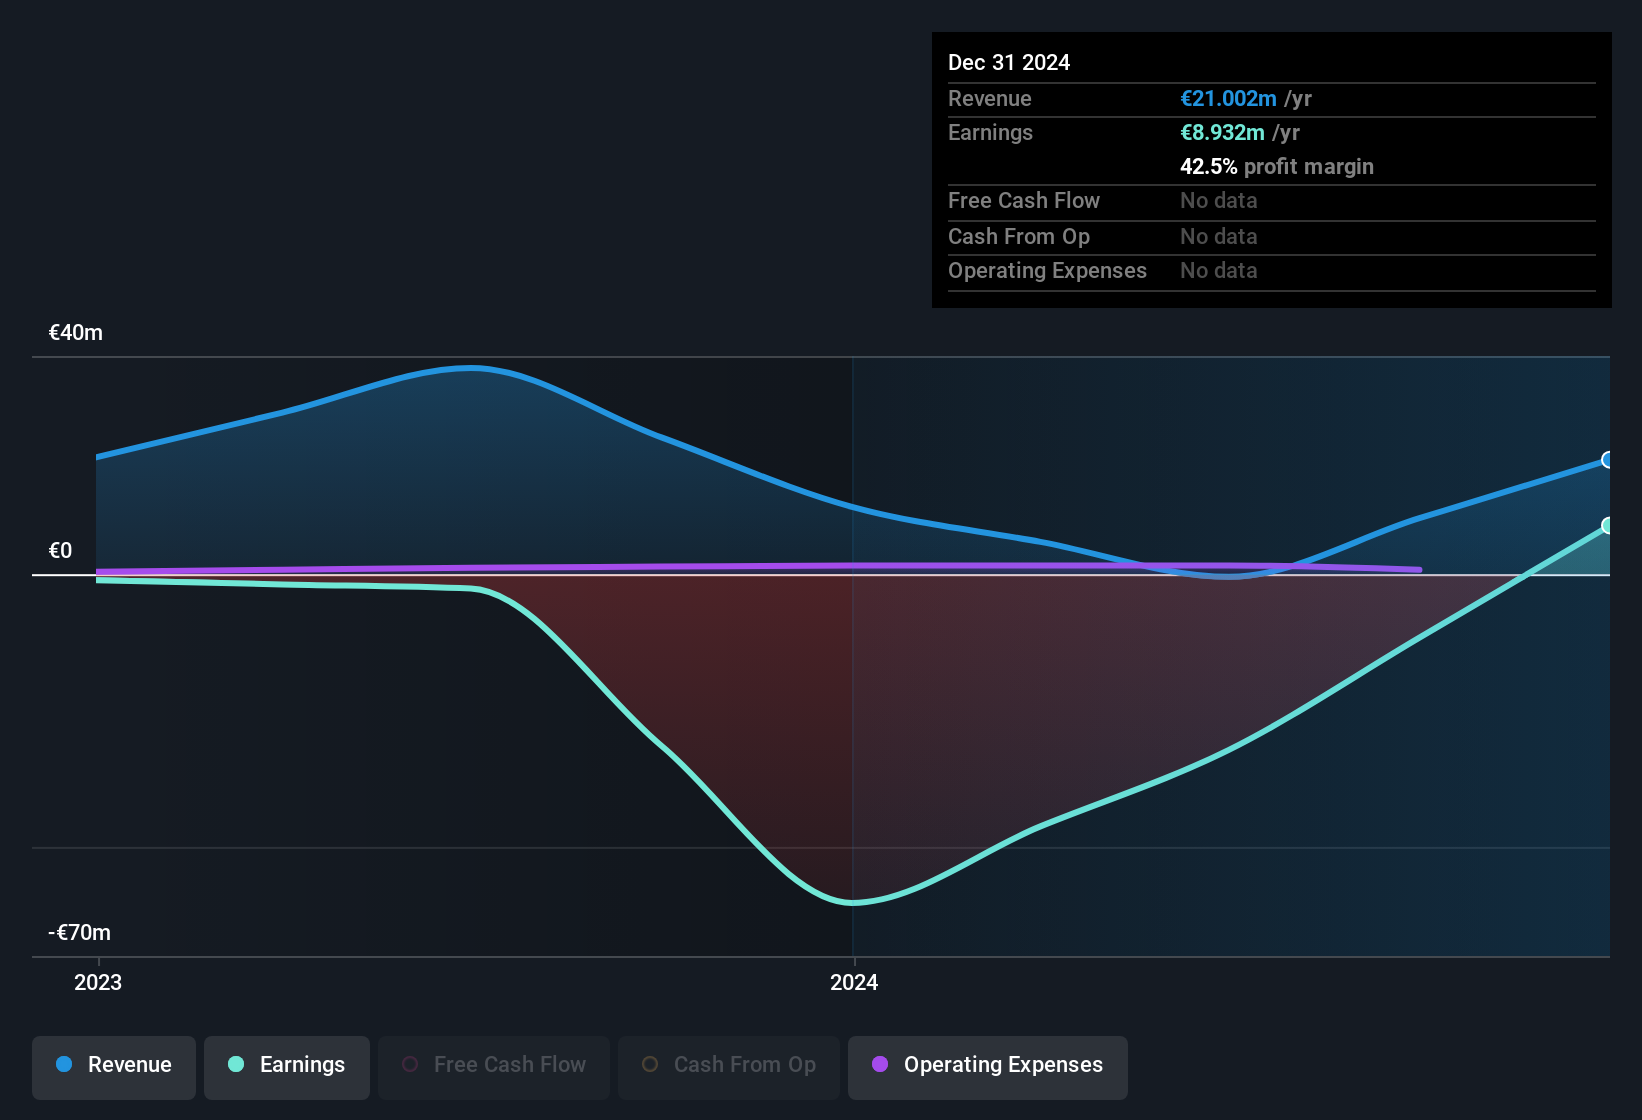1642x1120 pixels.
Task: Click the €0 y-axis label
Action: click(x=60, y=551)
